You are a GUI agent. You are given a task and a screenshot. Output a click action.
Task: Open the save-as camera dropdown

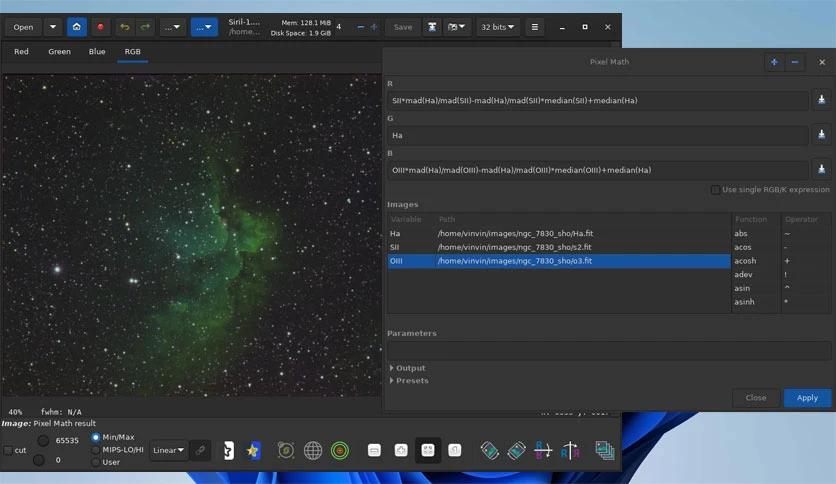click(x=456, y=27)
